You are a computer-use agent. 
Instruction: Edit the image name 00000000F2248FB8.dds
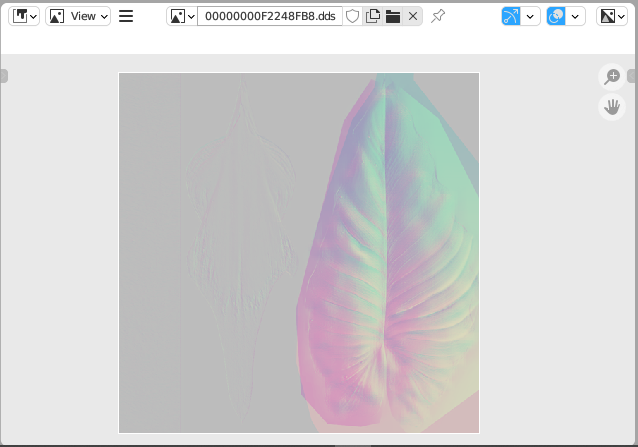point(270,16)
